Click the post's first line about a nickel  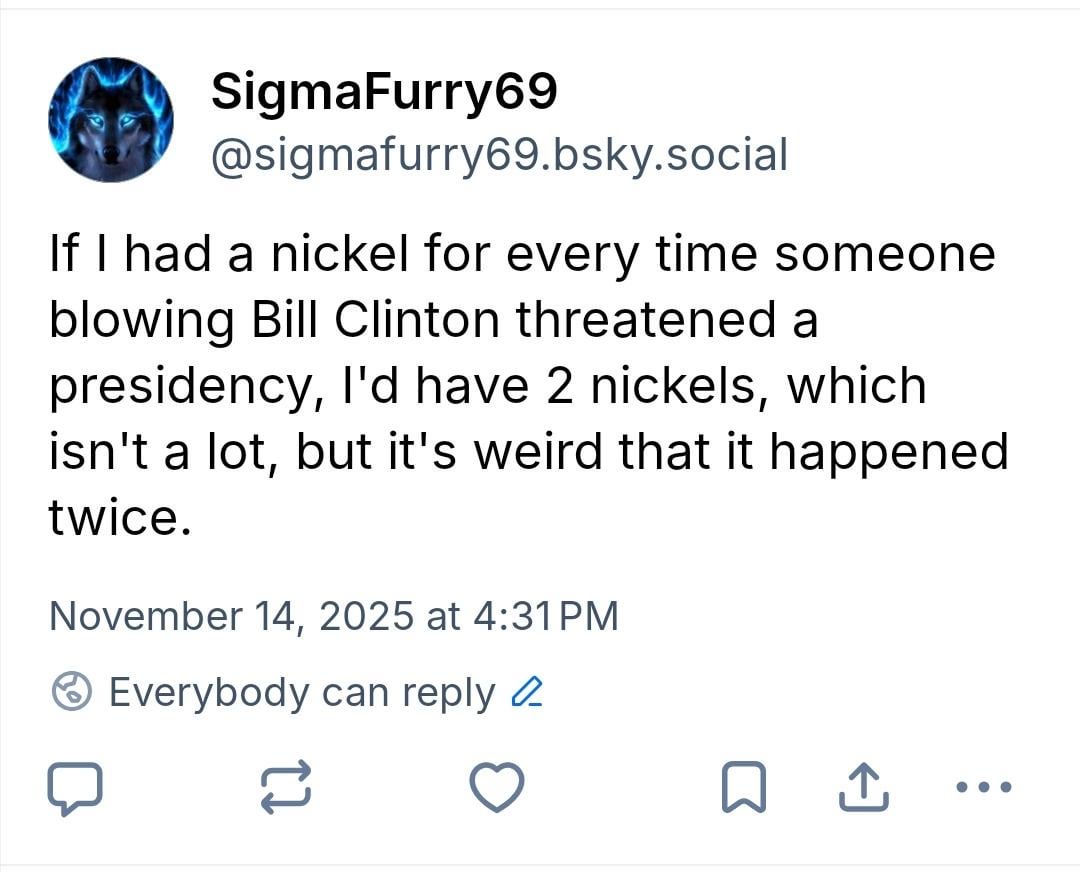(x=521, y=254)
